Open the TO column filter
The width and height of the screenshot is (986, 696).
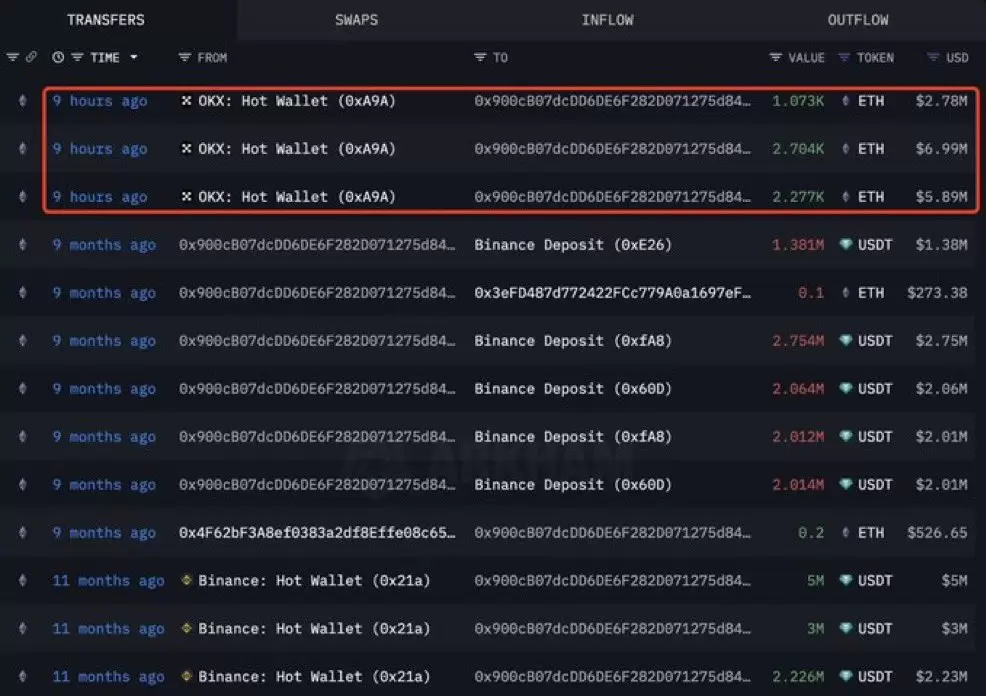480,57
